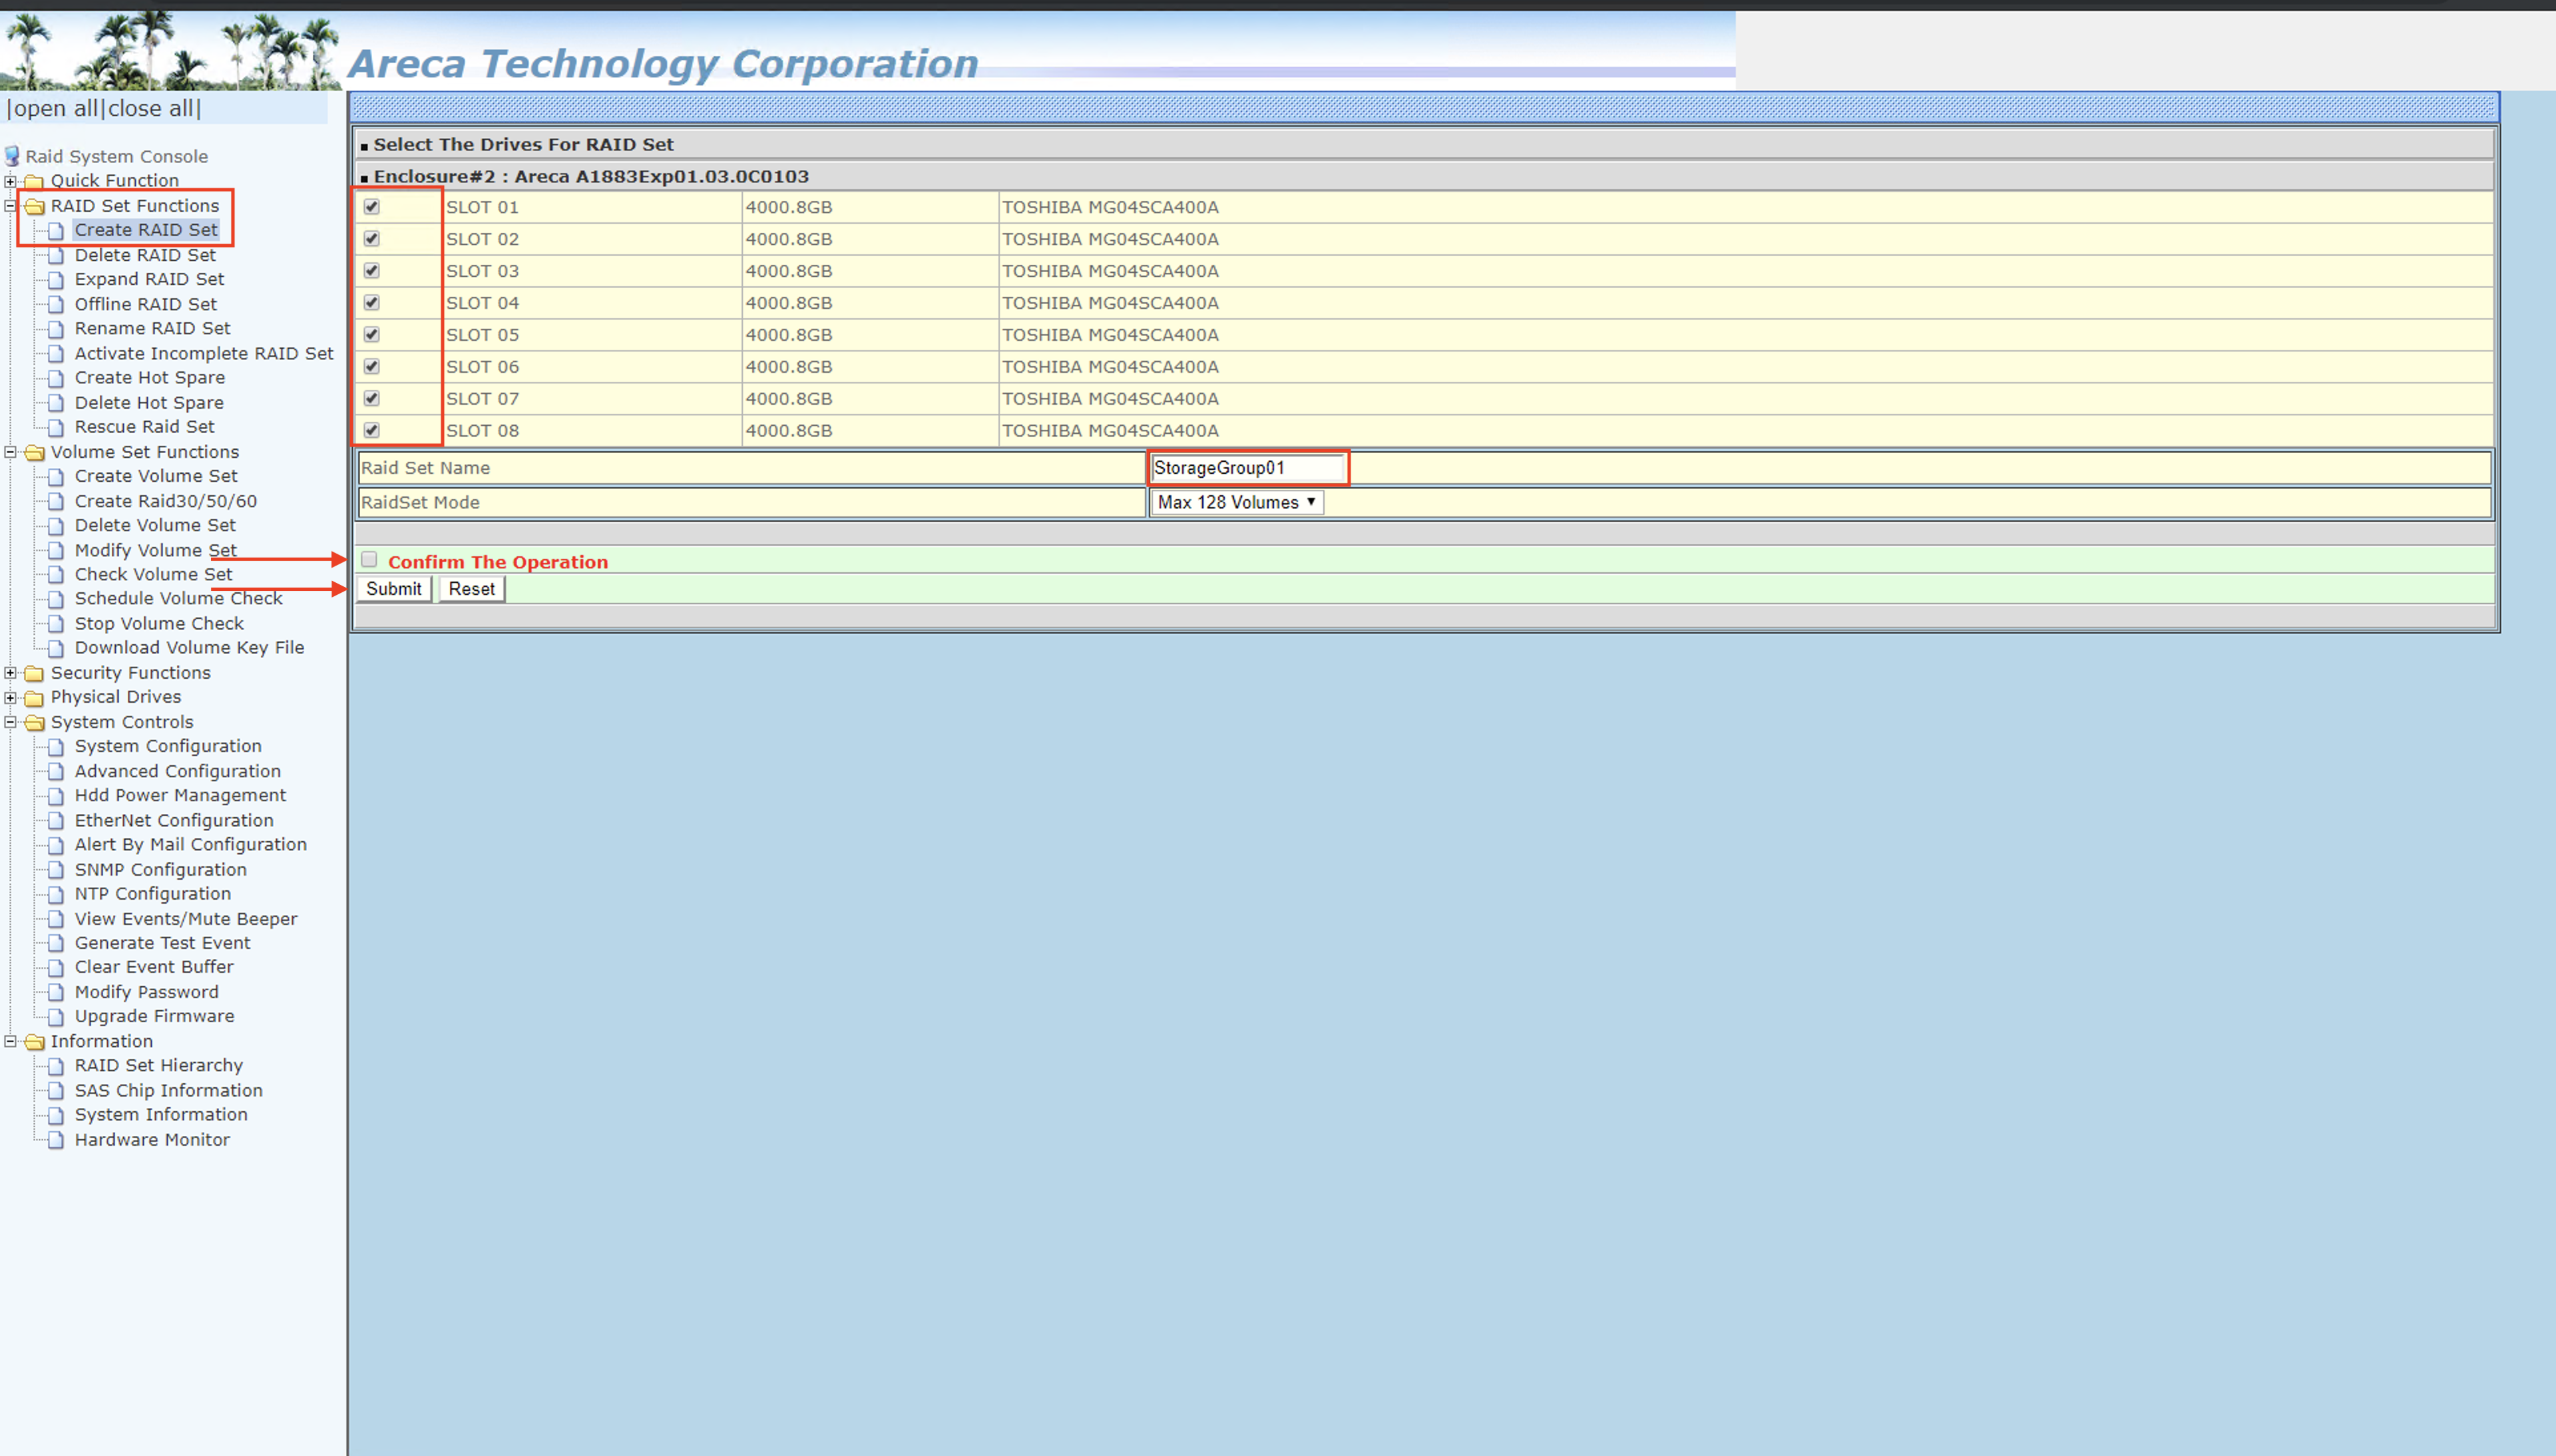Uncheck the SLOT 03 drive checkbox

372,271
